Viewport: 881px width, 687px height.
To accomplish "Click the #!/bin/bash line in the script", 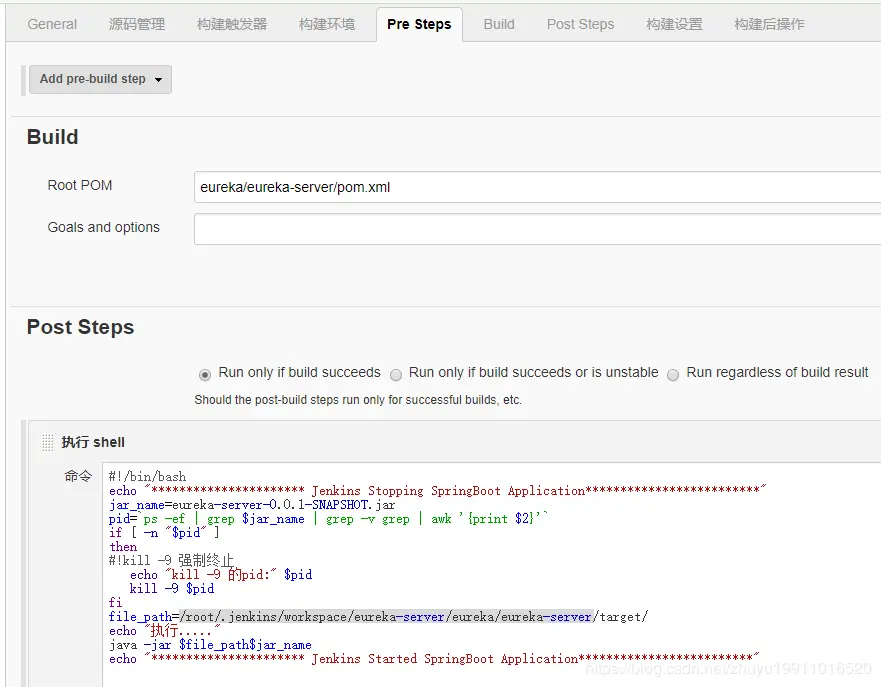I will pos(147,476).
